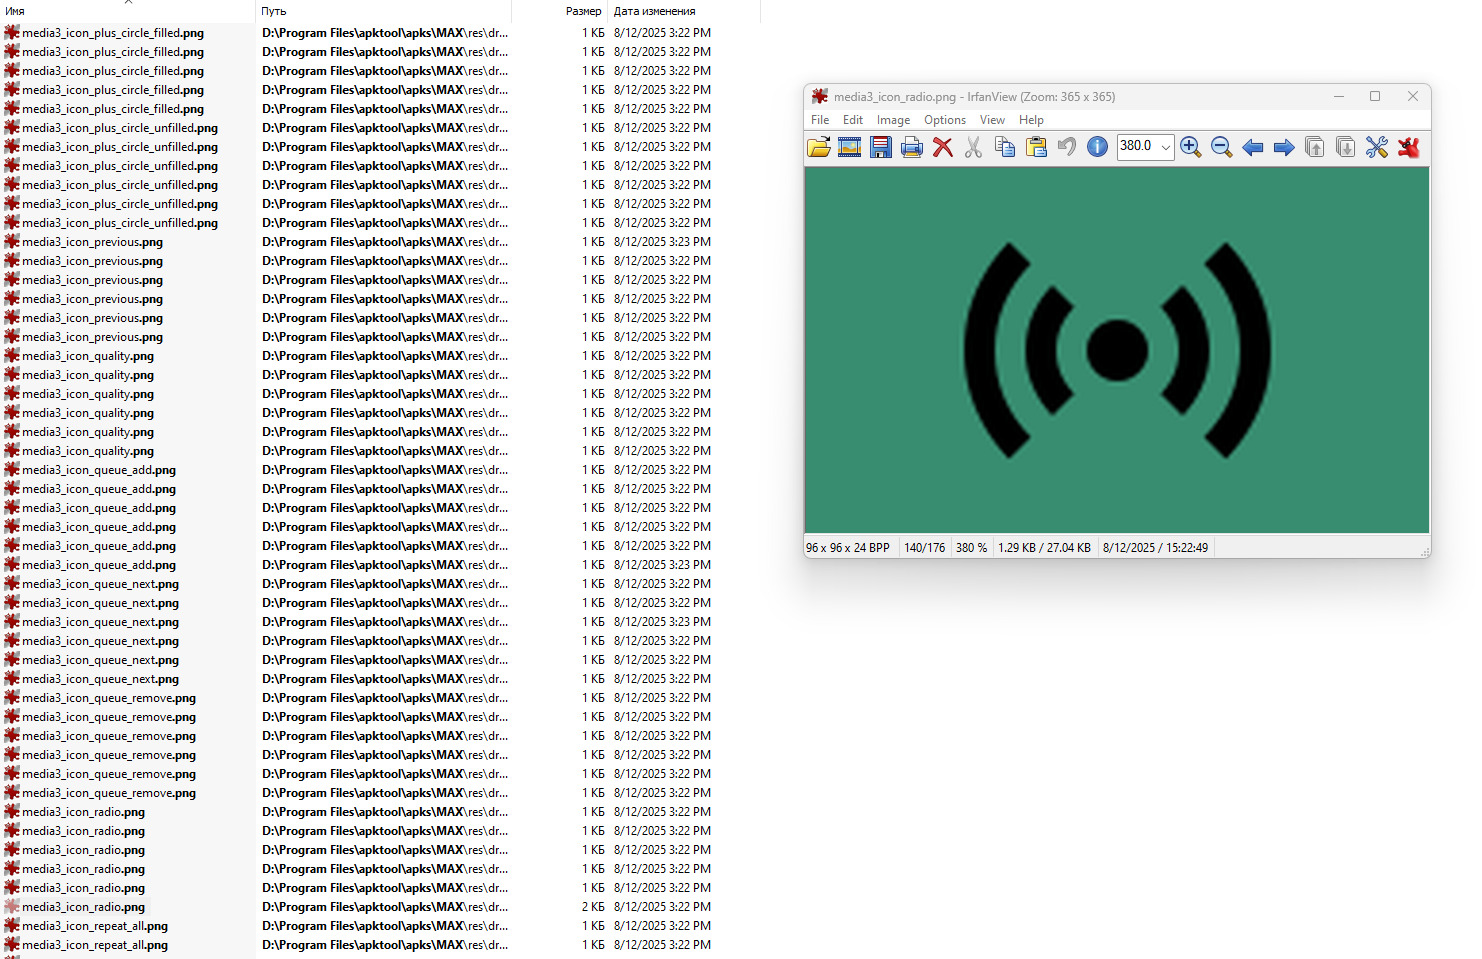Save the image using the floppy icon
1482x959 pixels.
pos(881,147)
